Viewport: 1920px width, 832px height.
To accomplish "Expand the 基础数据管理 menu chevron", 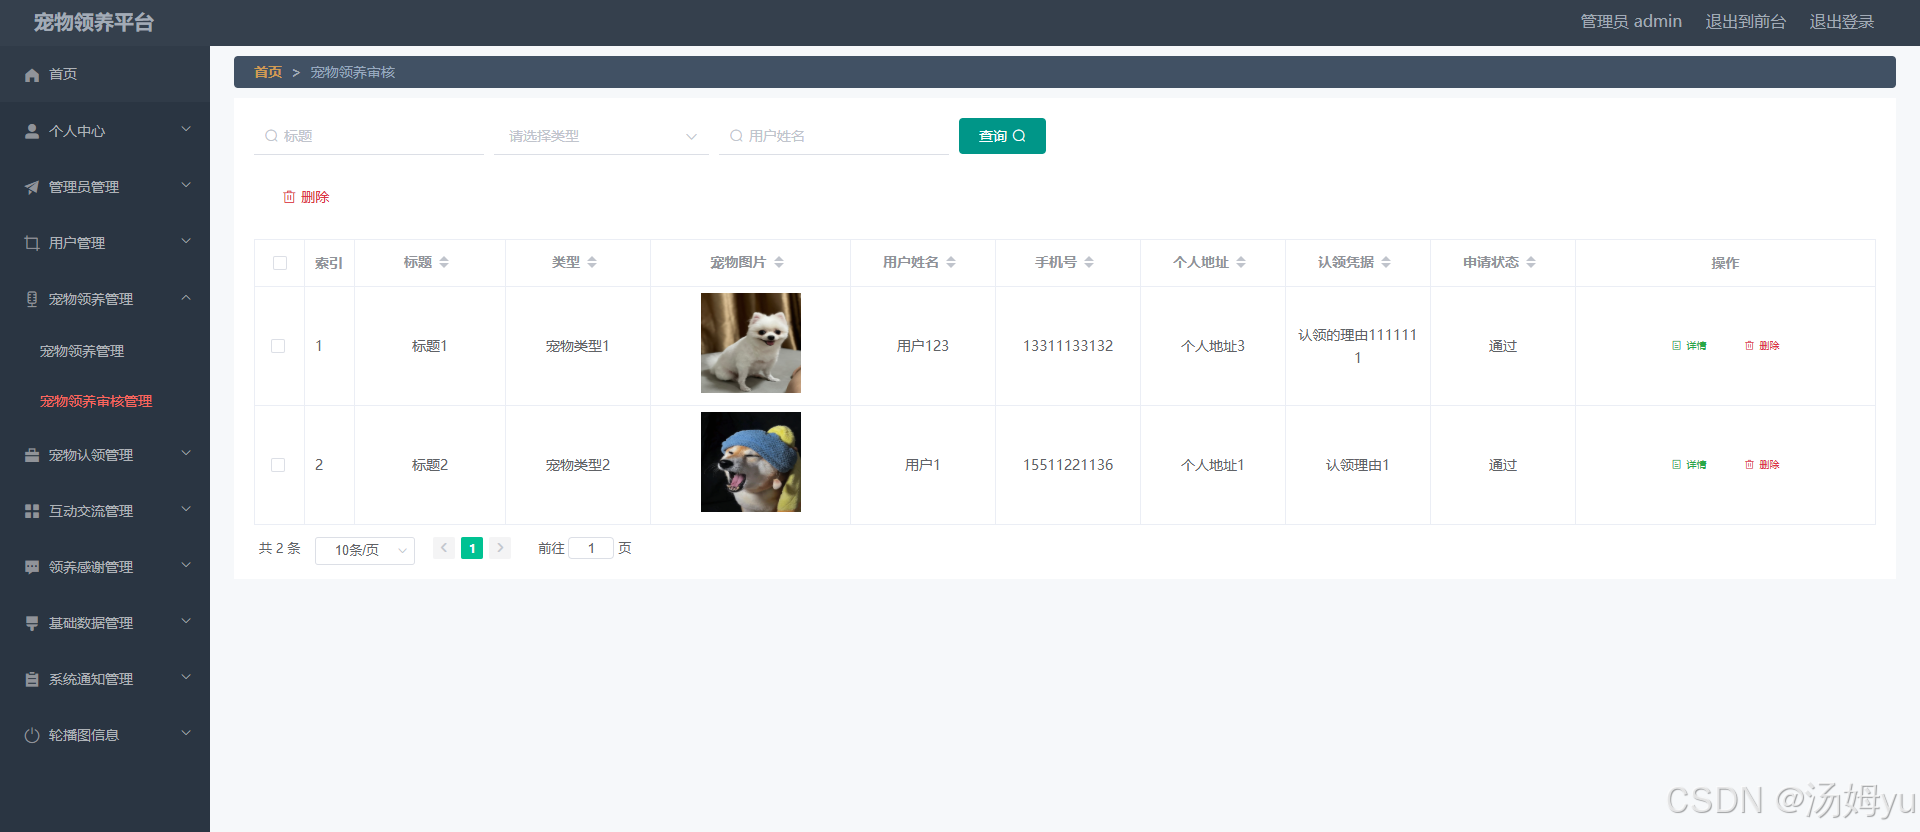I will [186, 621].
